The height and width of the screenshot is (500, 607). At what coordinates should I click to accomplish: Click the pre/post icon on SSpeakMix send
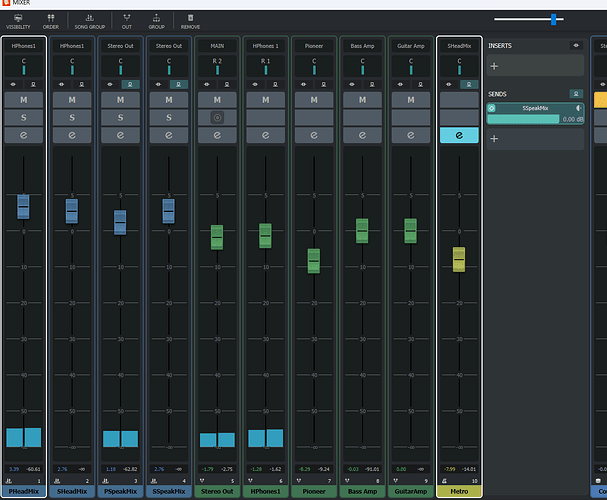(x=579, y=108)
